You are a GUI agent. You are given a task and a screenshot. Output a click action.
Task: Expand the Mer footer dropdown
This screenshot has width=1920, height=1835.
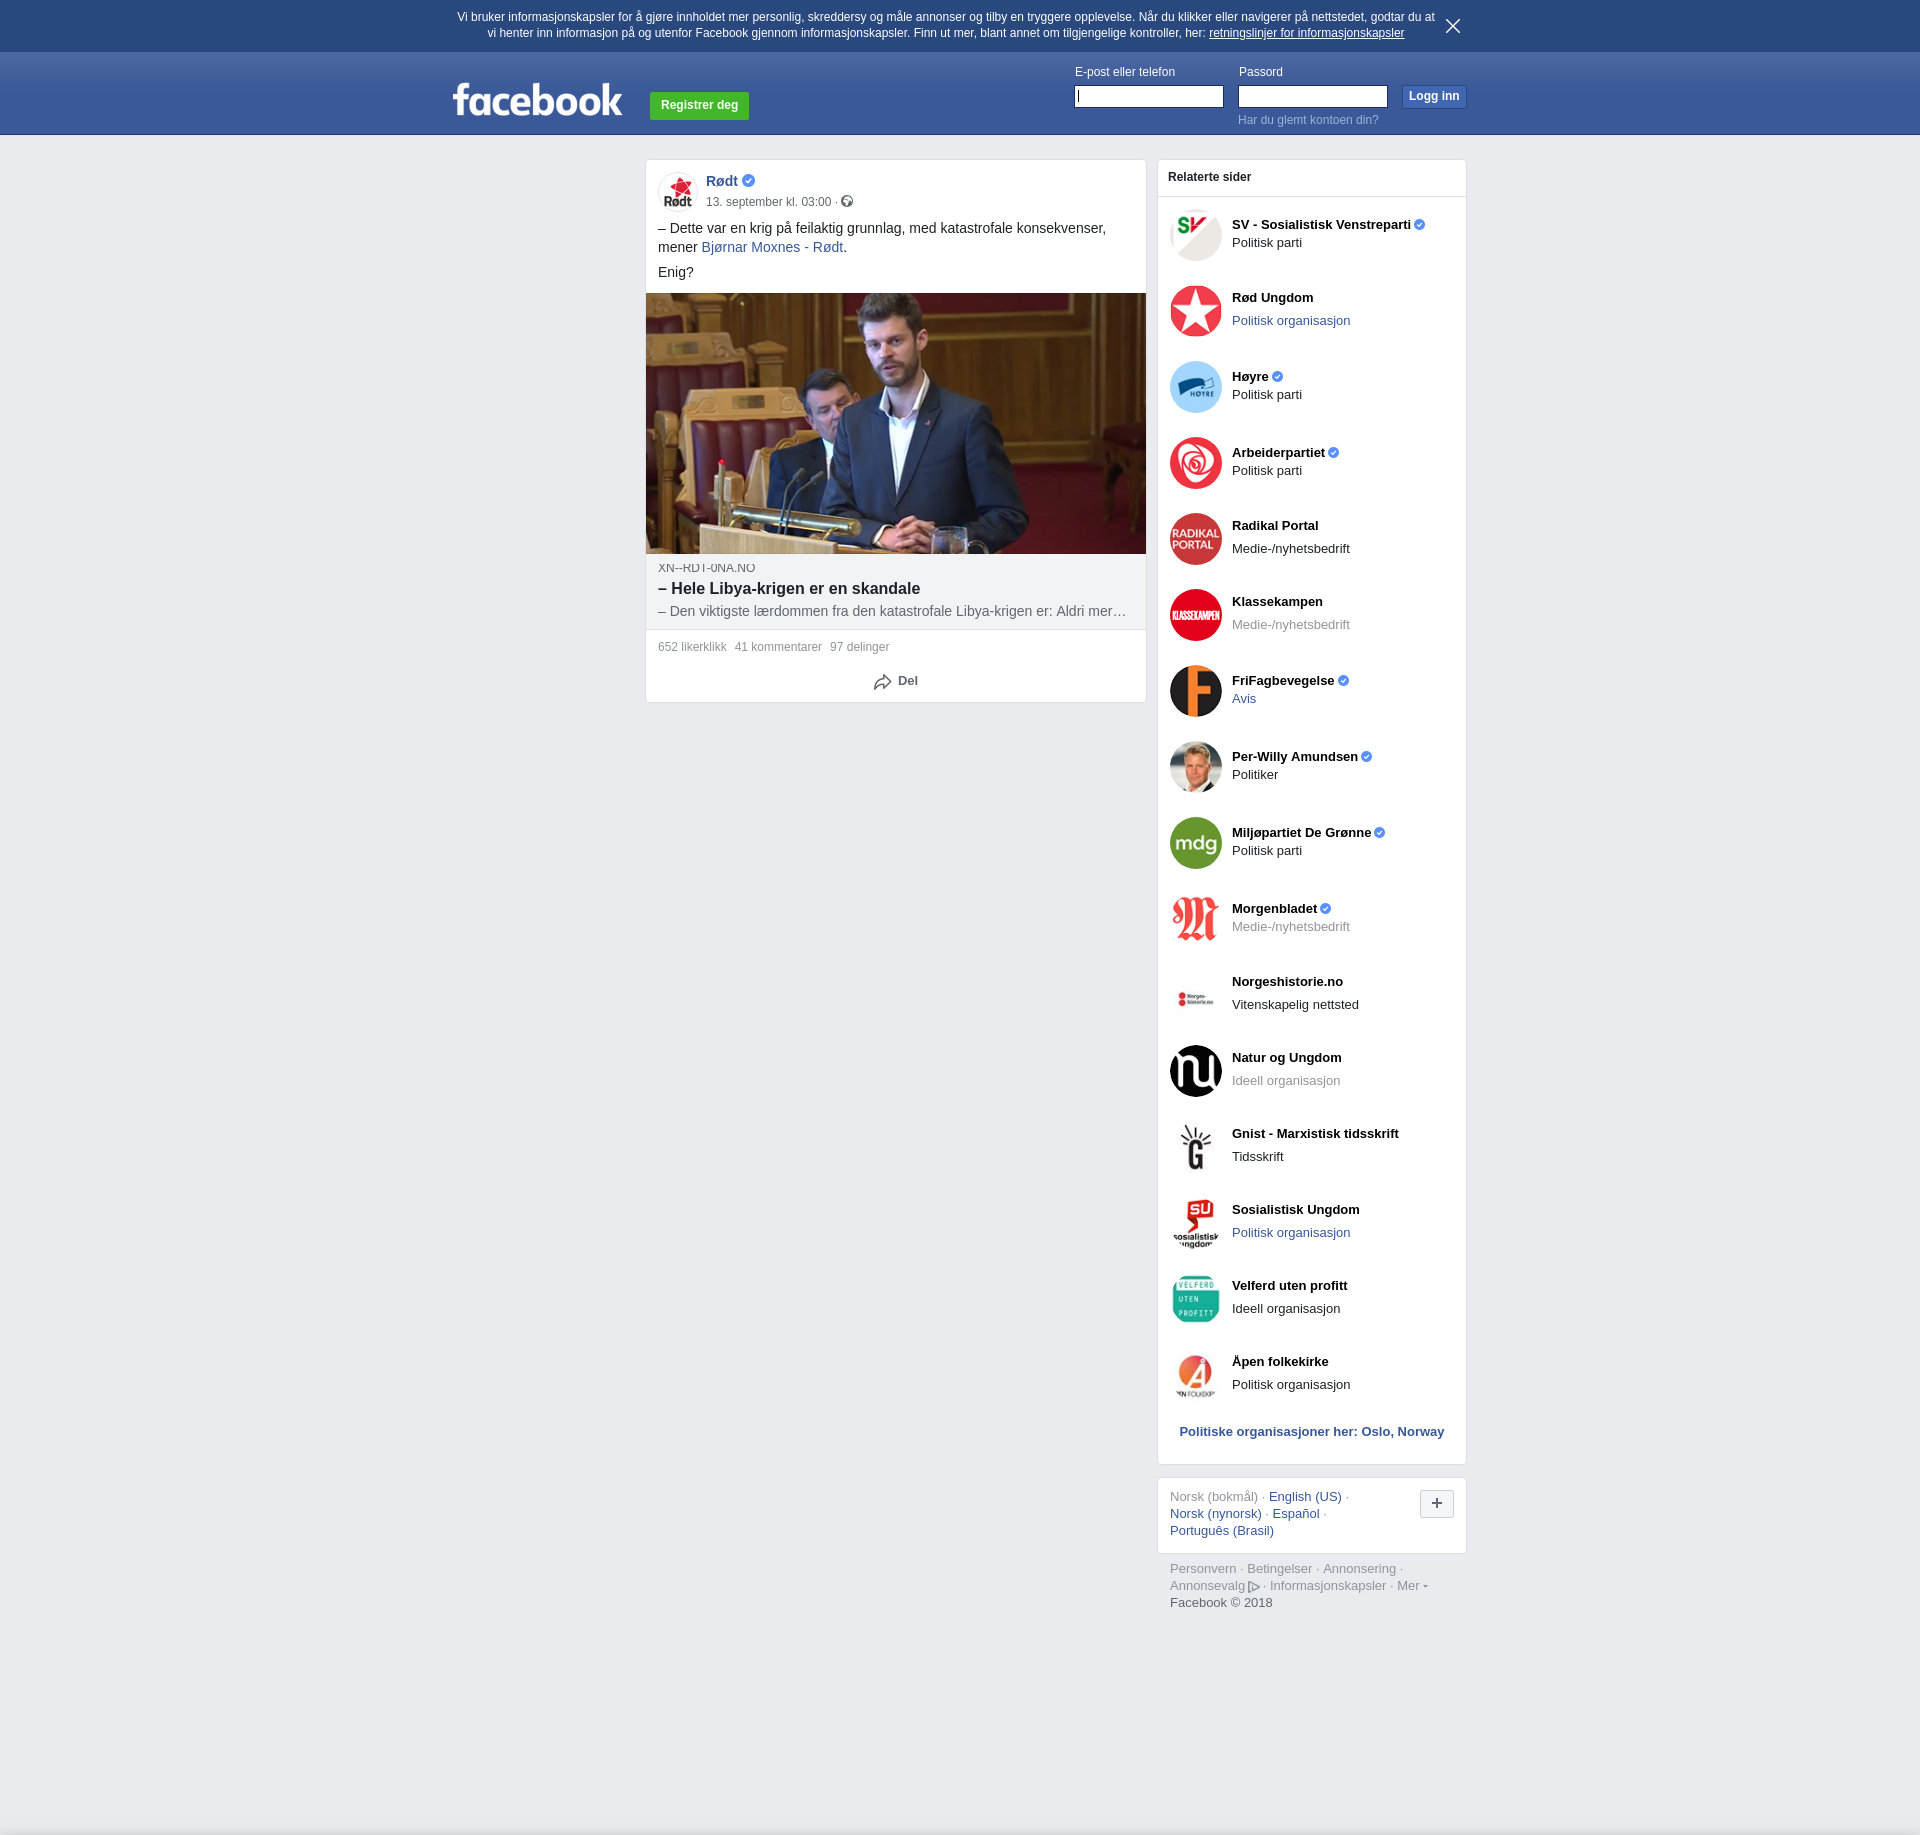coord(1412,1586)
